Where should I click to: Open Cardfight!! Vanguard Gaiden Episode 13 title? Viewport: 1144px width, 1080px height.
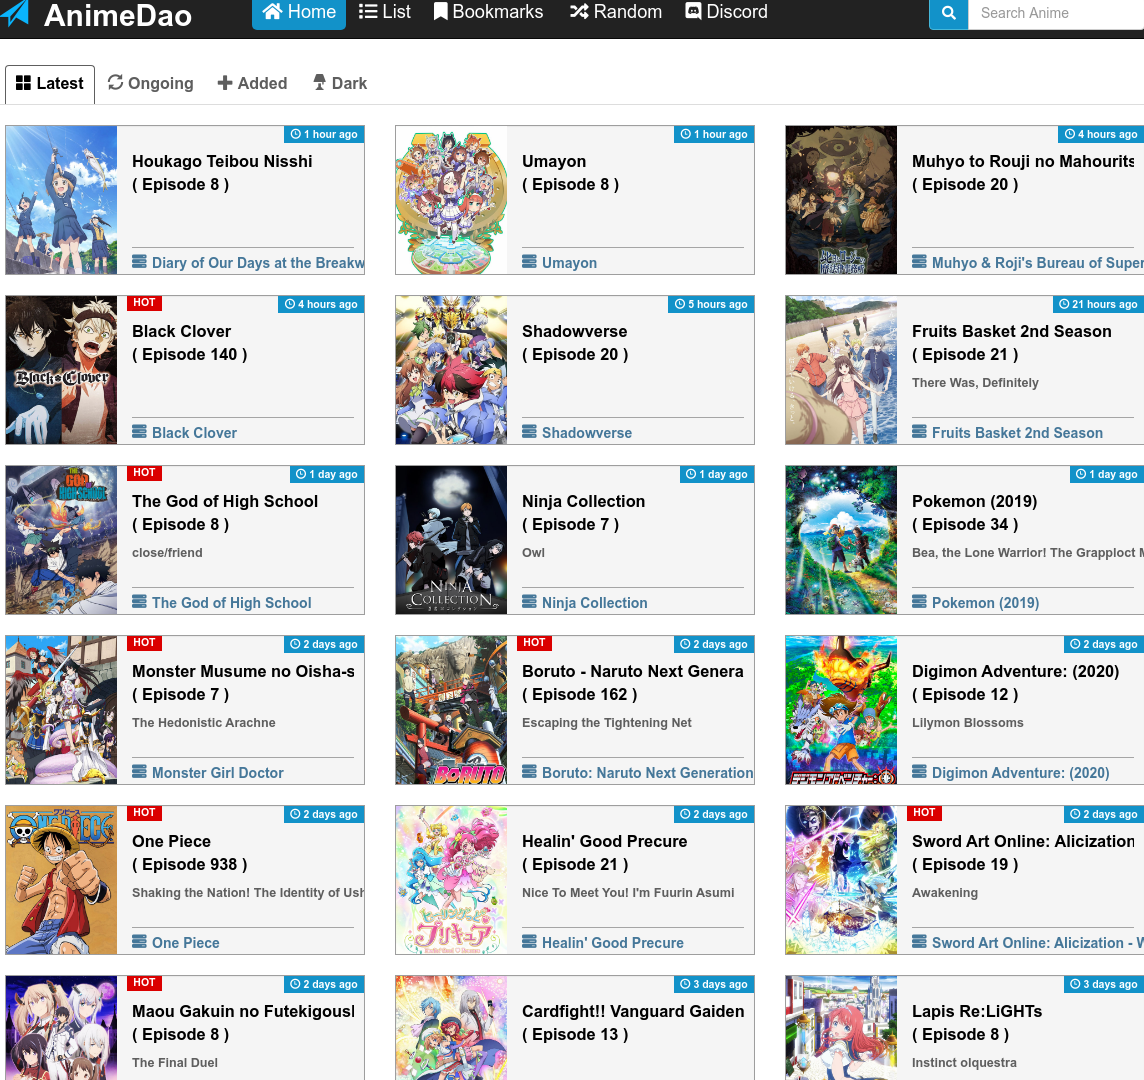pos(633,1023)
